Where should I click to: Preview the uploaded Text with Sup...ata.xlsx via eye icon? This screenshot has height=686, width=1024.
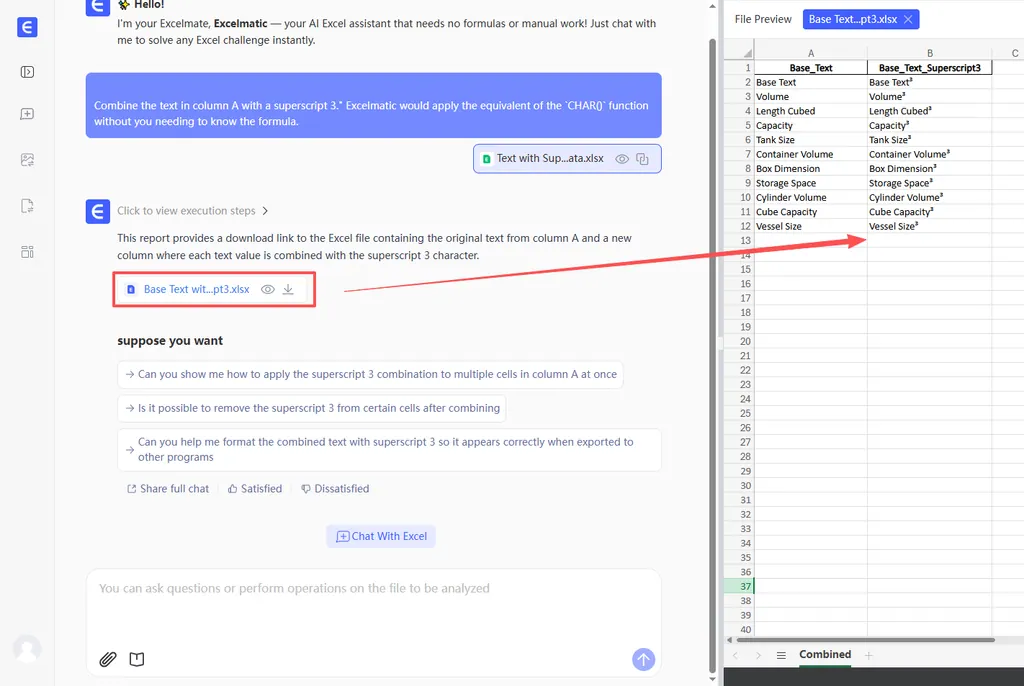622,158
